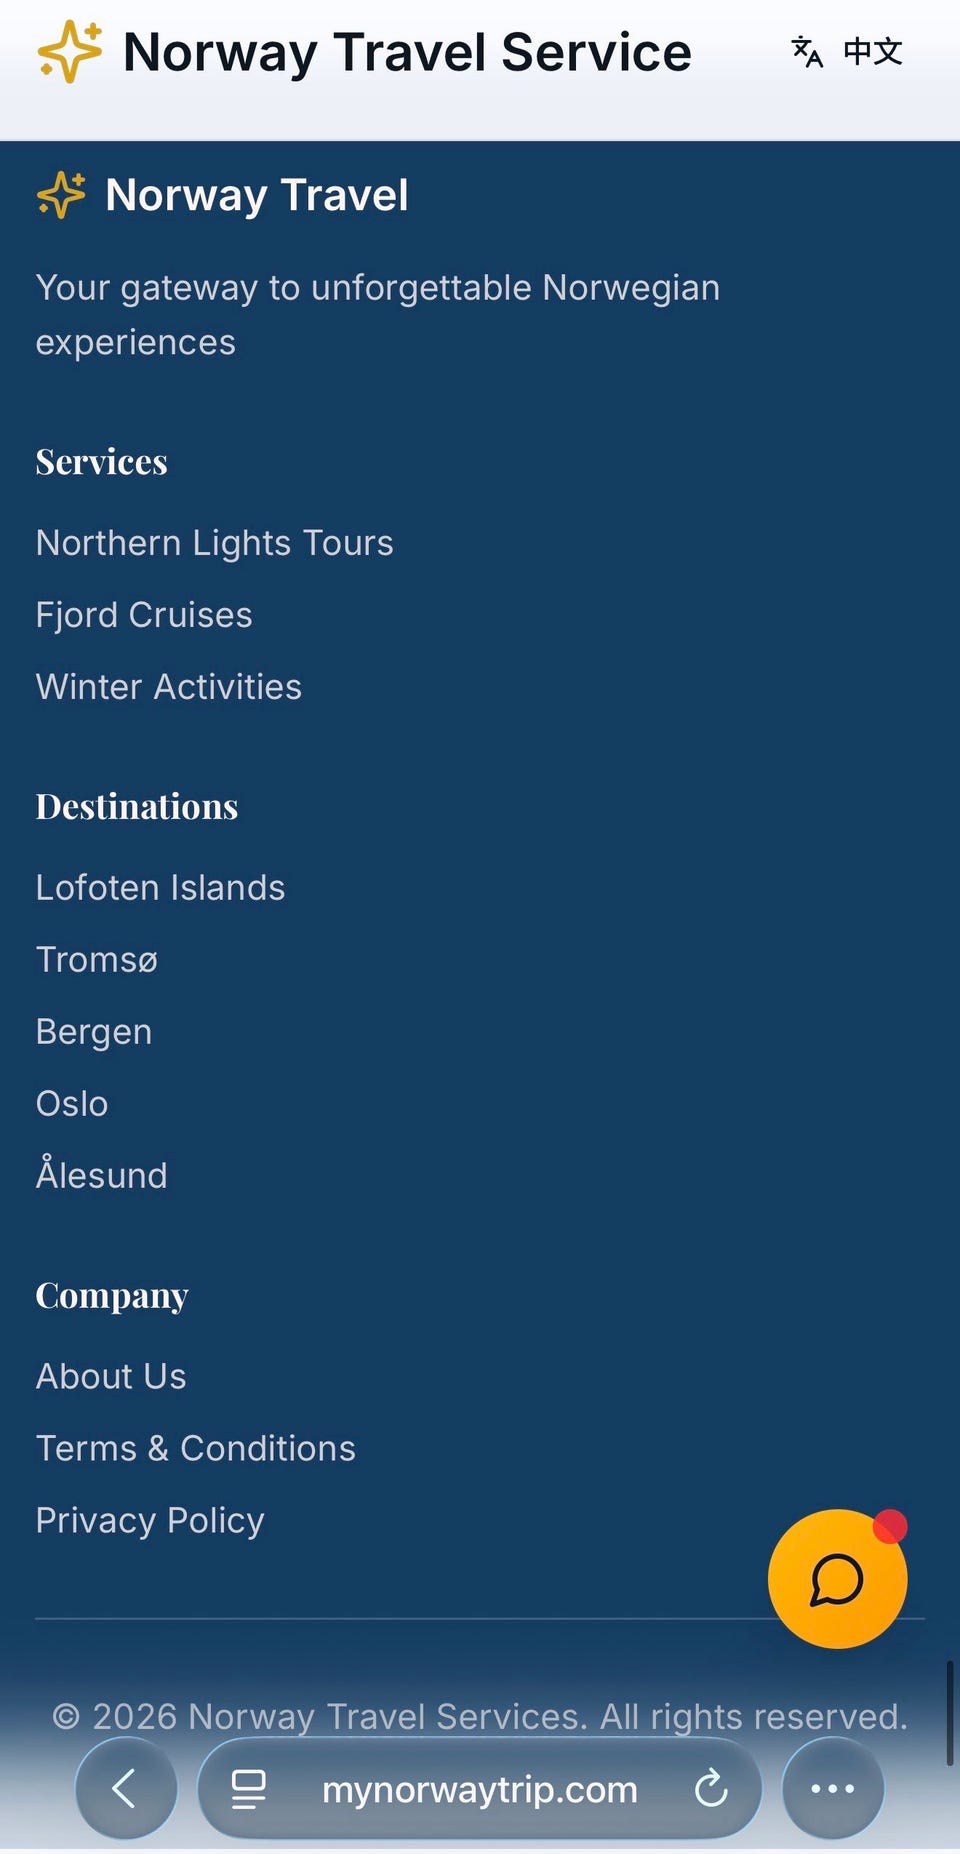View the About Us page
This screenshot has height=1854, width=960.
(x=111, y=1377)
